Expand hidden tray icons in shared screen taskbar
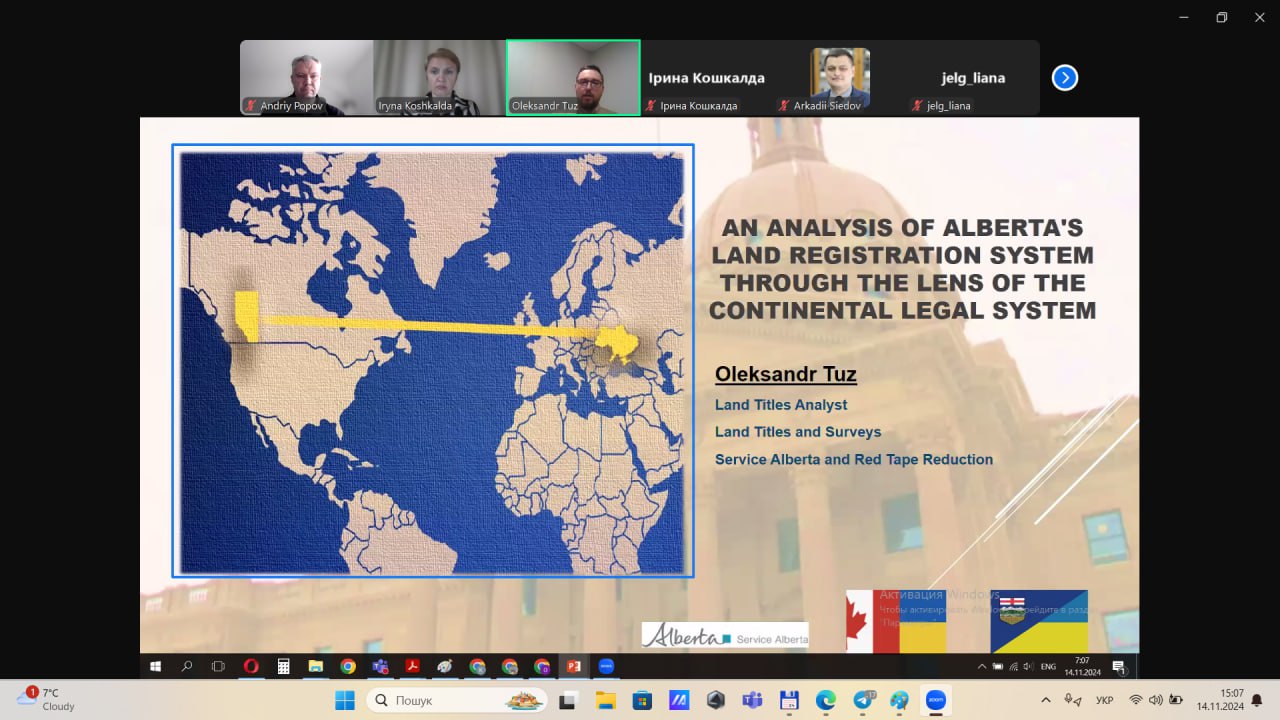The image size is (1280, 720). coord(980,666)
